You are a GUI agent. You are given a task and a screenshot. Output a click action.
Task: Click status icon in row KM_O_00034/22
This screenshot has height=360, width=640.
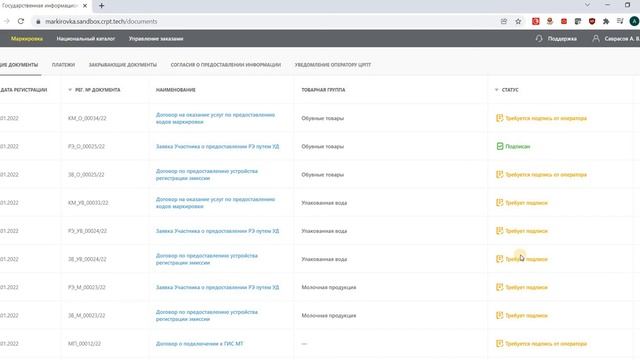point(500,118)
